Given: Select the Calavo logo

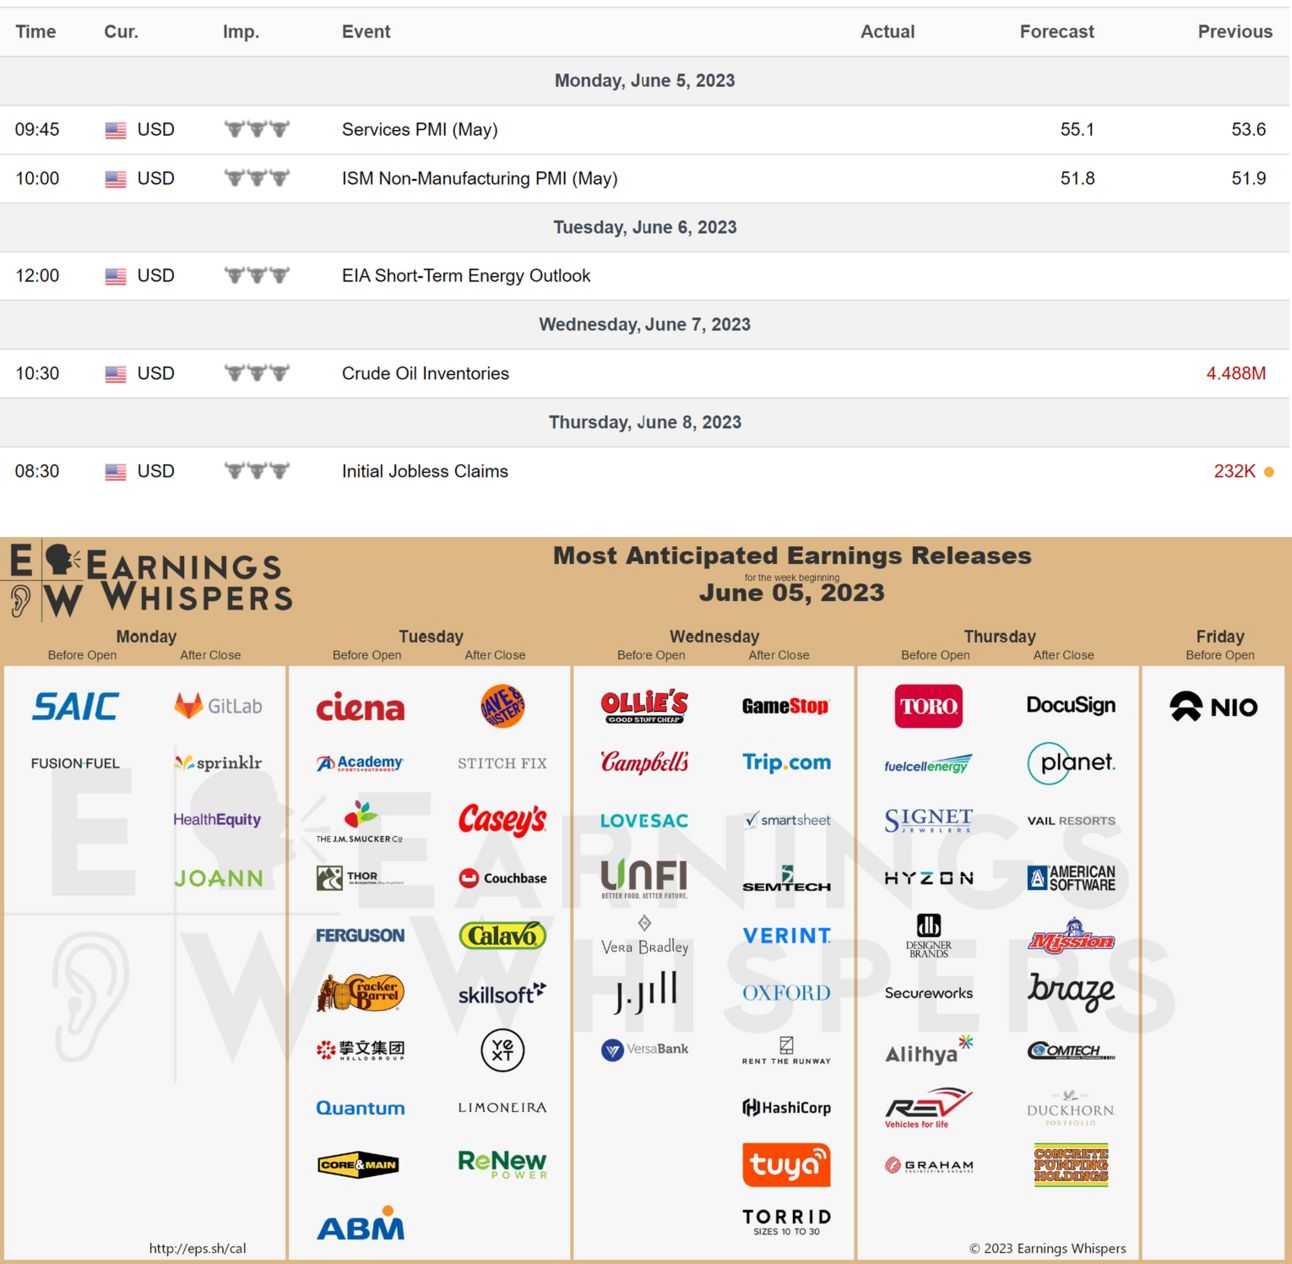Looking at the screenshot, I should 502,935.
